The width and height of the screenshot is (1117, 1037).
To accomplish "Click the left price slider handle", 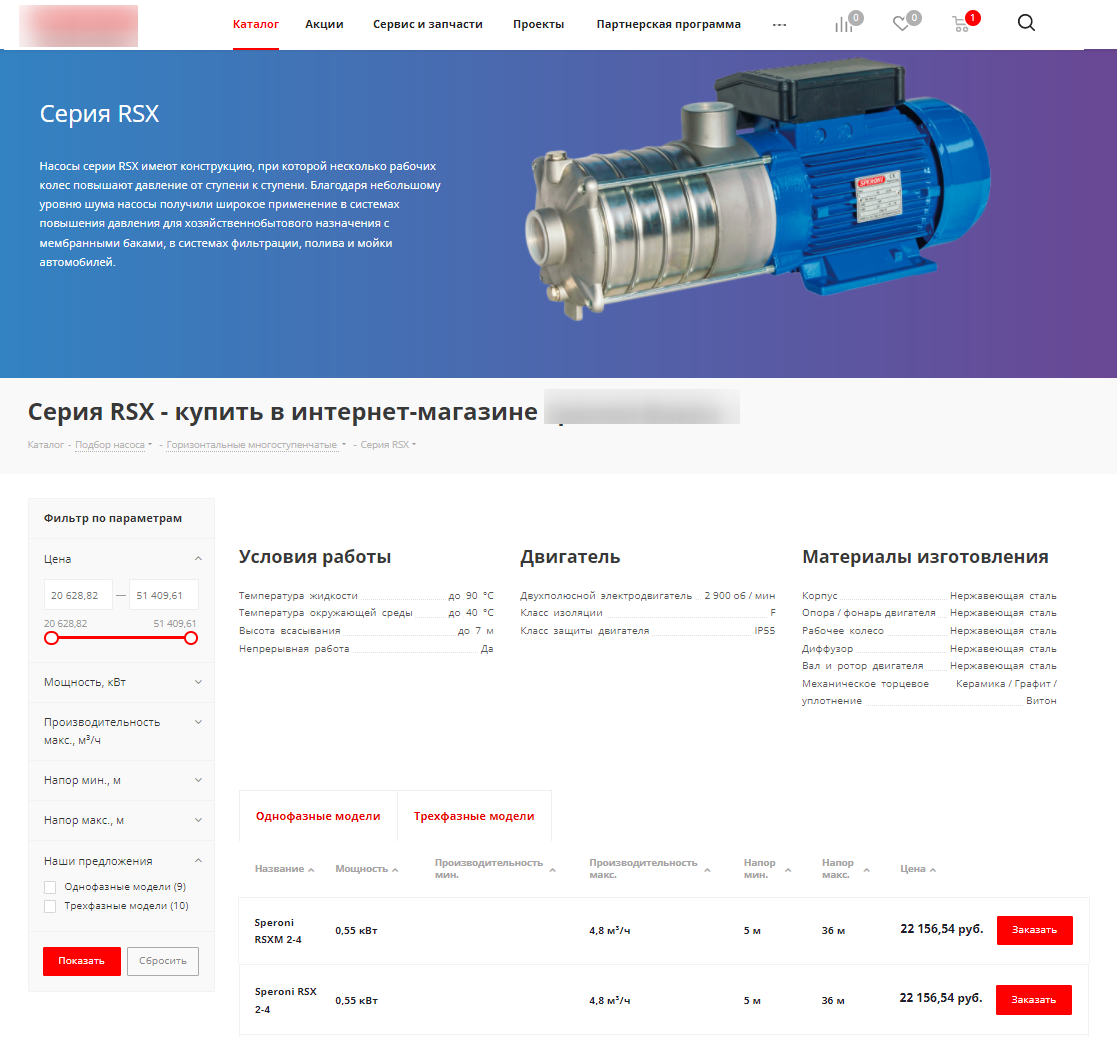I will pyautogui.click(x=51, y=638).
